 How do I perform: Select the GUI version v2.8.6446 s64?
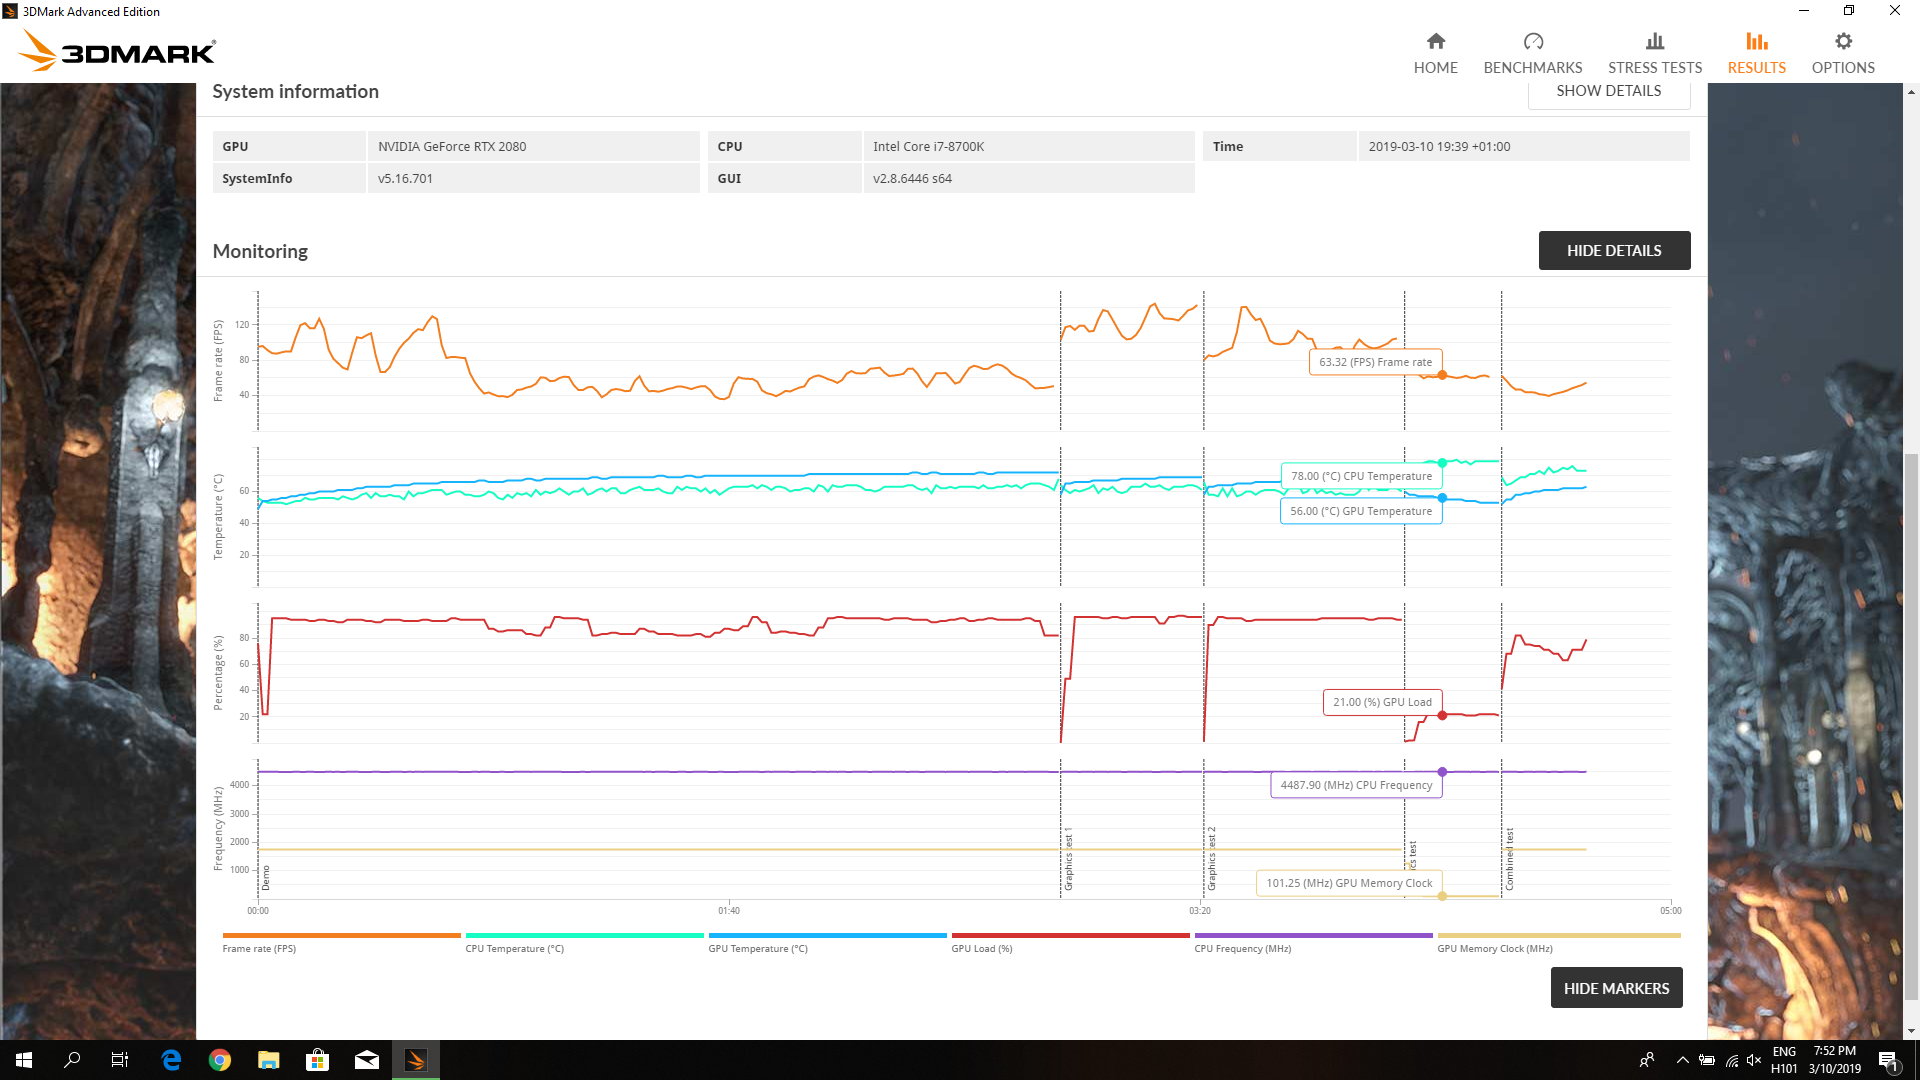tap(912, 178)
